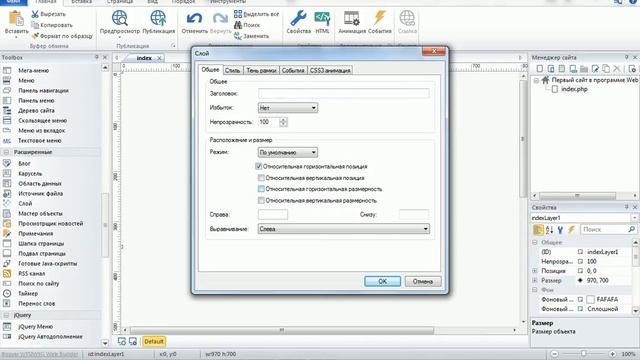Viewport: 640px width, 360px height.
Task: Select Шапка страницы tool in Toolbox
Action: pyautogui.click(x=41, y=243)
